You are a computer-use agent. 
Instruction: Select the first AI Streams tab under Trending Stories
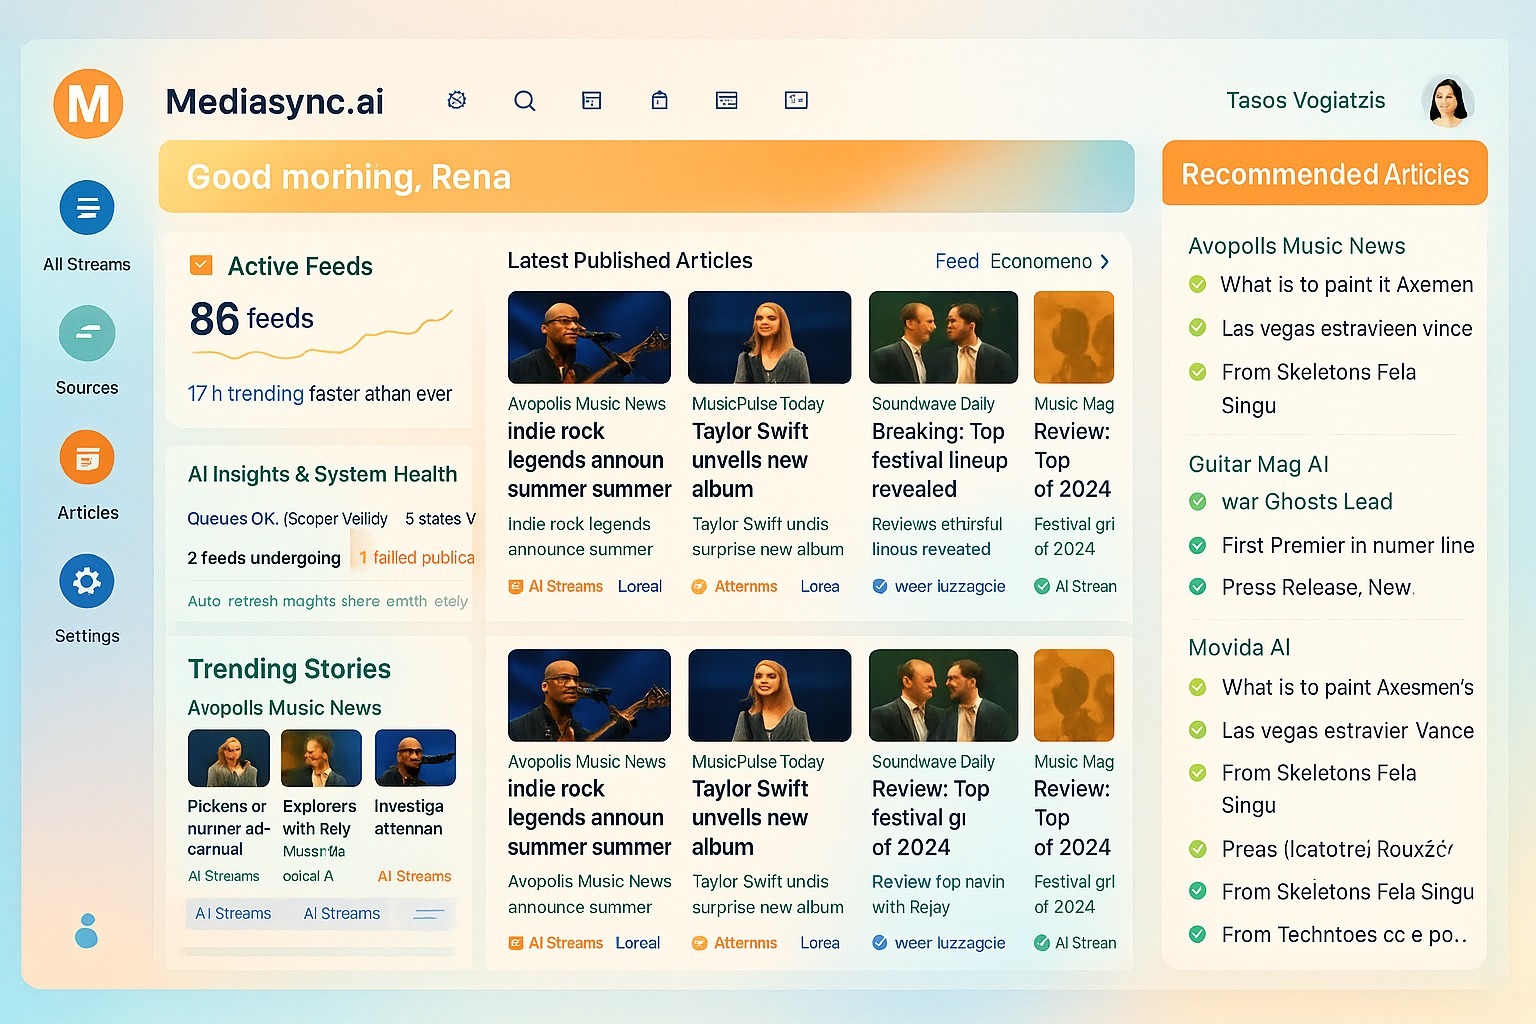pyautogui.click(x=234, y=914)
